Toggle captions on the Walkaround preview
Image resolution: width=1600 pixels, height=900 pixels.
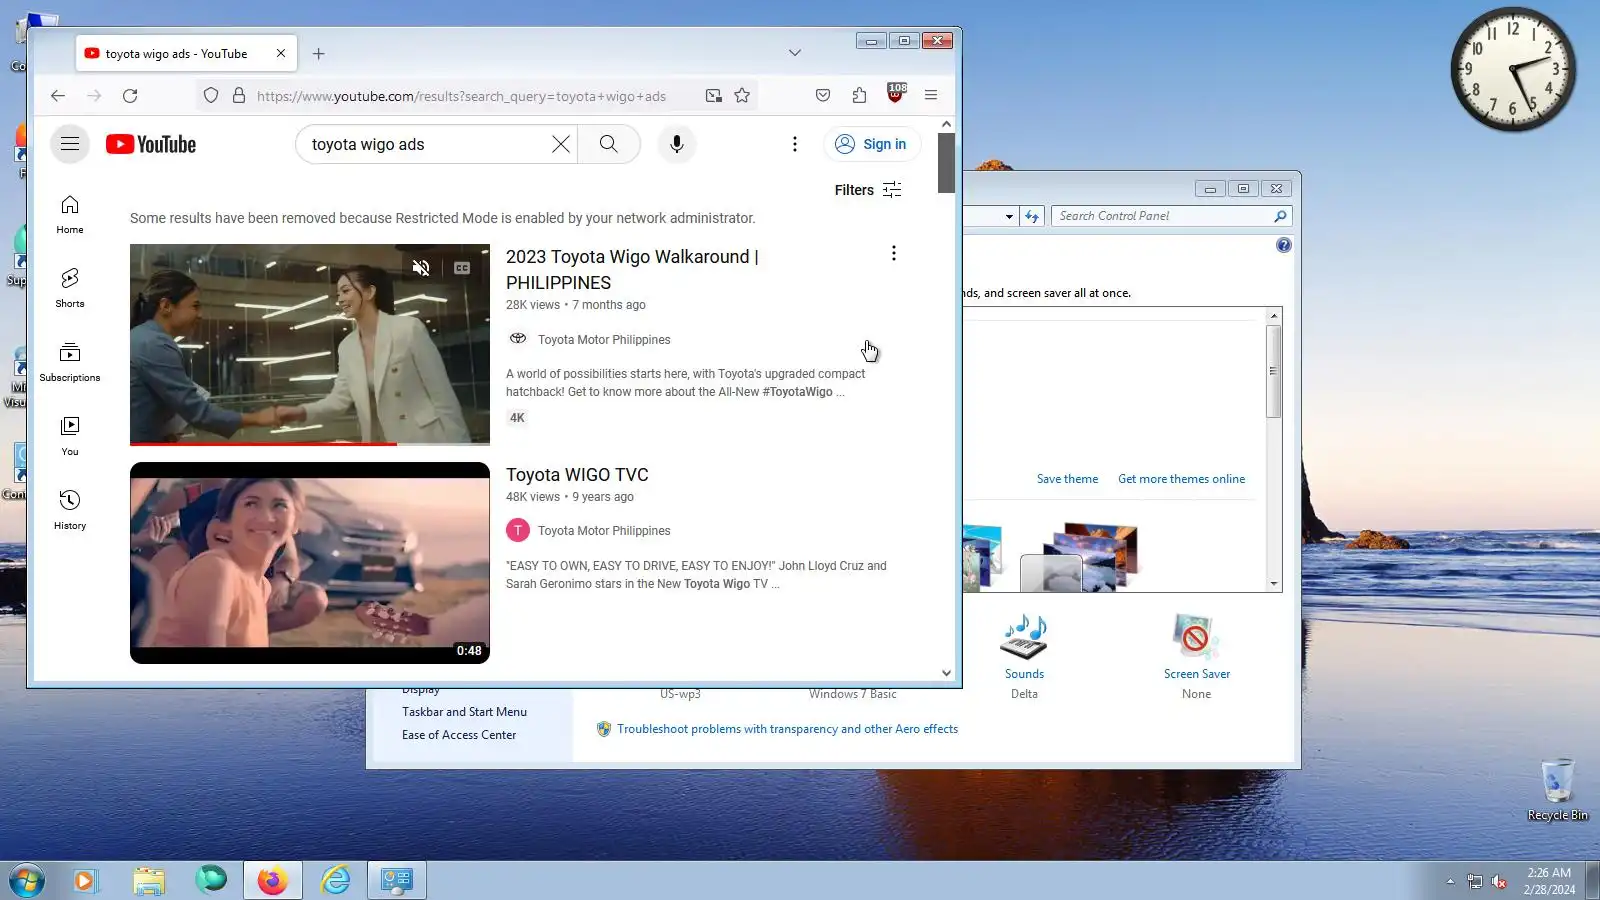(x=462, y=268)
